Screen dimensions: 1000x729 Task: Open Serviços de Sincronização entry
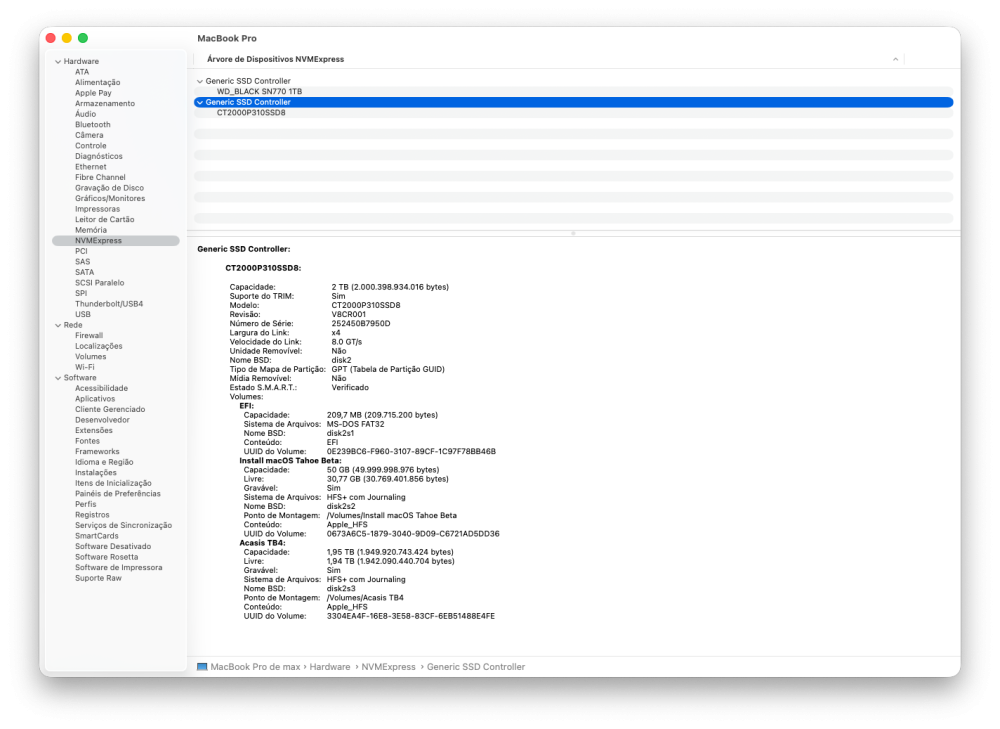123,526
